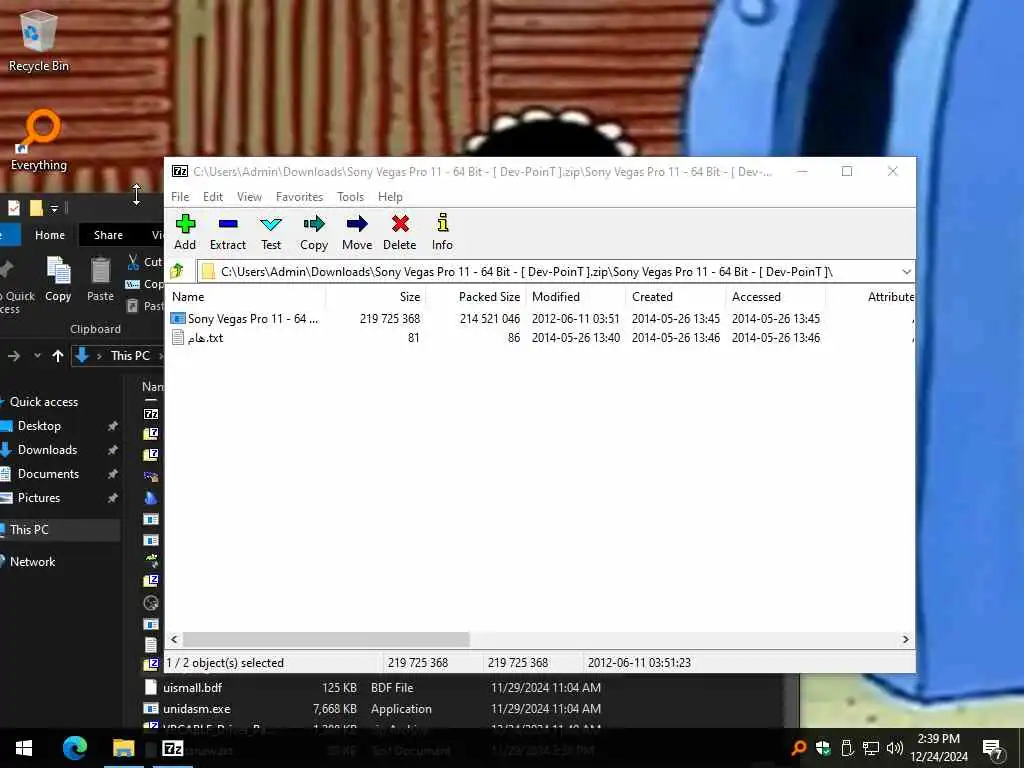Open the Help menu

[x=390, y=197]
